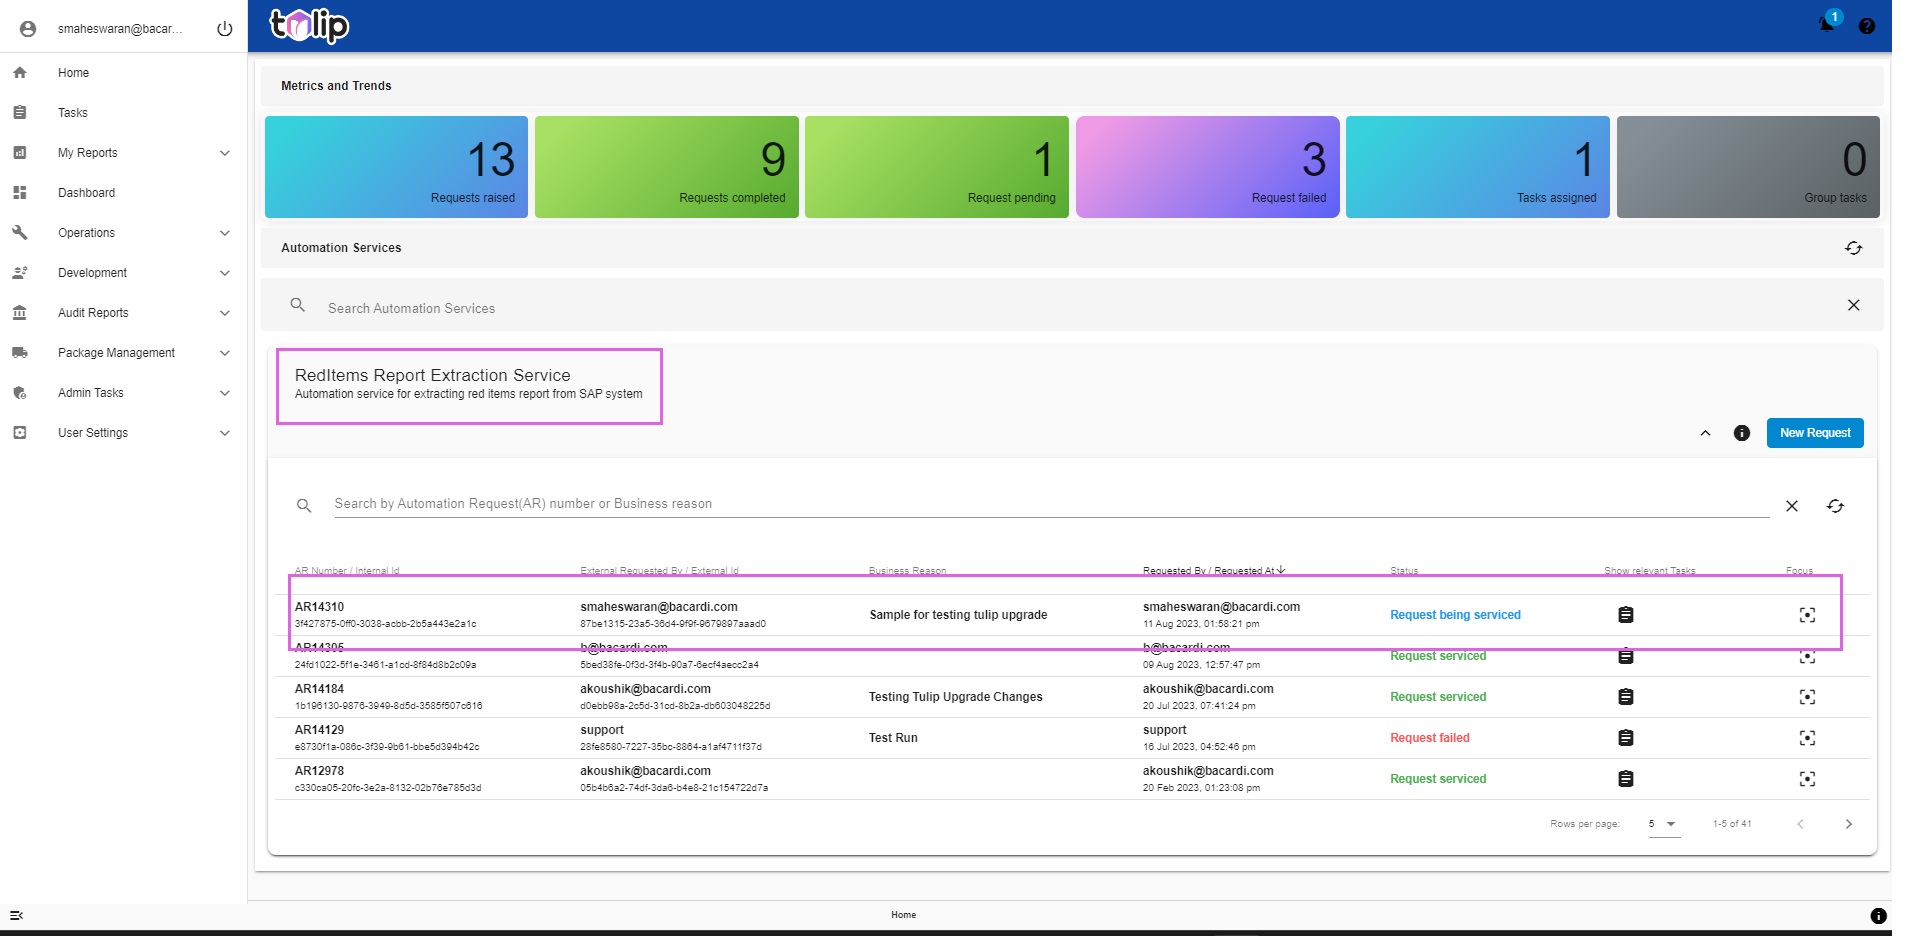Click the Test Run business reason
The image size is (1913, 936).
tap(893, 738)
